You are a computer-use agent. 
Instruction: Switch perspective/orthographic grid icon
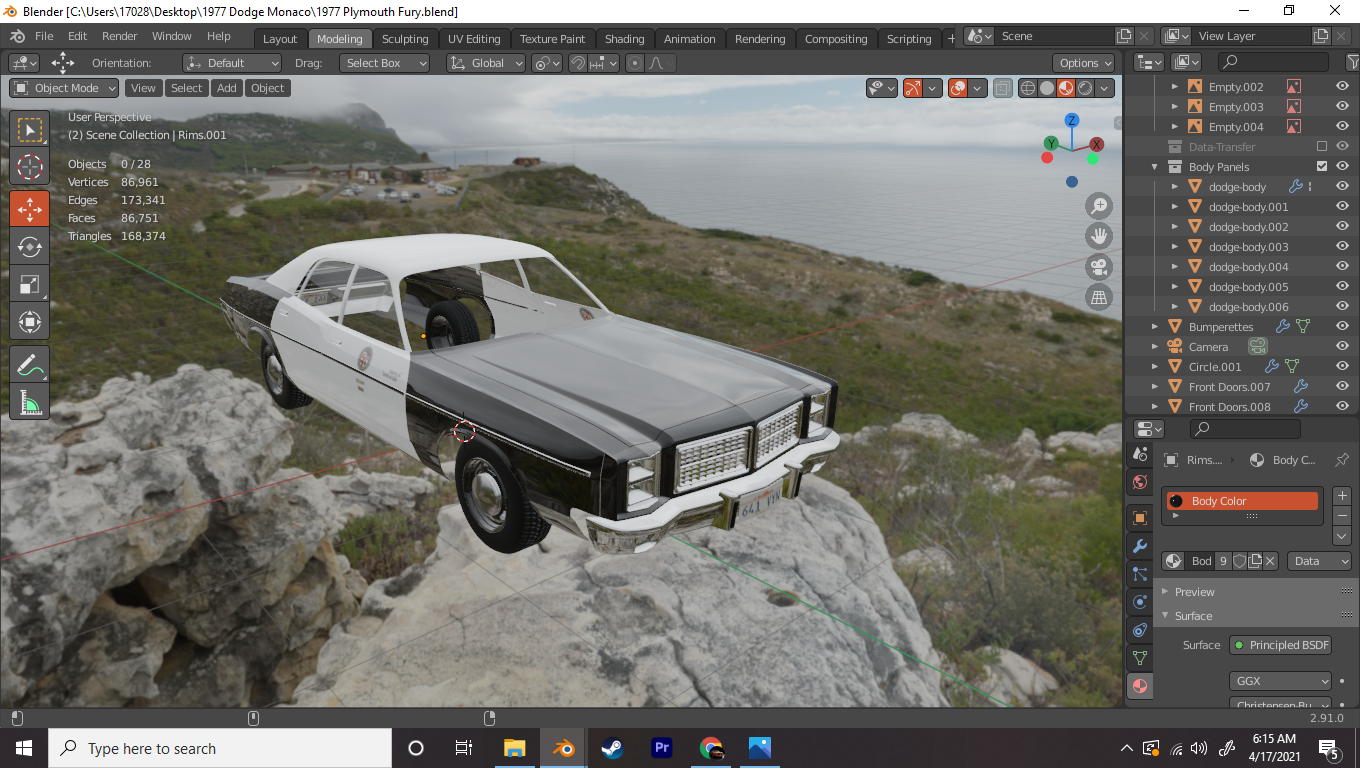pos(1099,297)
